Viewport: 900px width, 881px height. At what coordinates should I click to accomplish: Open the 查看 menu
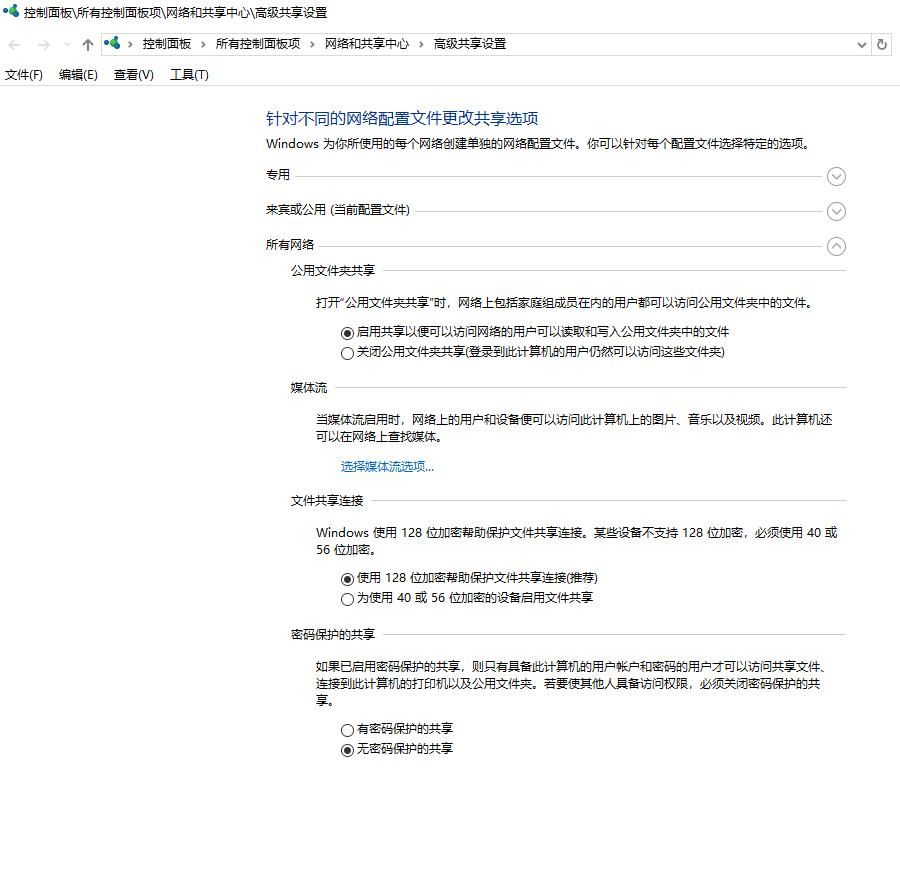click(132, 74)
